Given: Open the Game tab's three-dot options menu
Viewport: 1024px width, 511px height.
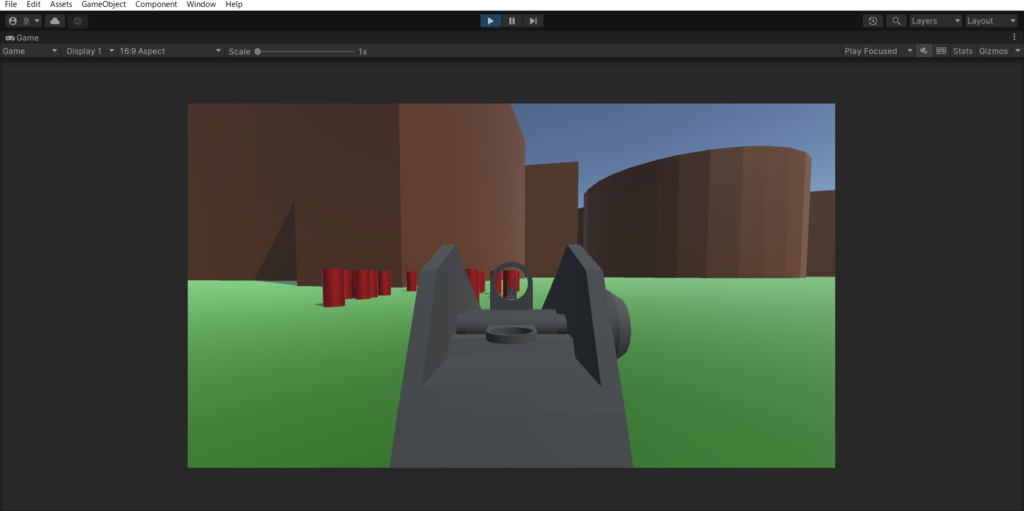Looking at the screenshot, I should [x=1014, y=37].
